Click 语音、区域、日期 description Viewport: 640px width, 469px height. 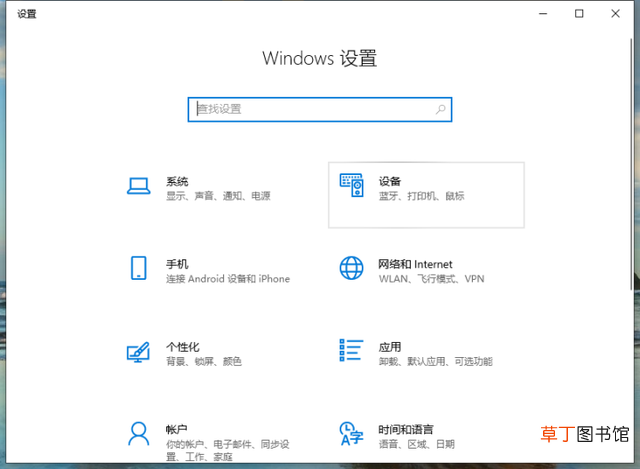click(417, 444)
